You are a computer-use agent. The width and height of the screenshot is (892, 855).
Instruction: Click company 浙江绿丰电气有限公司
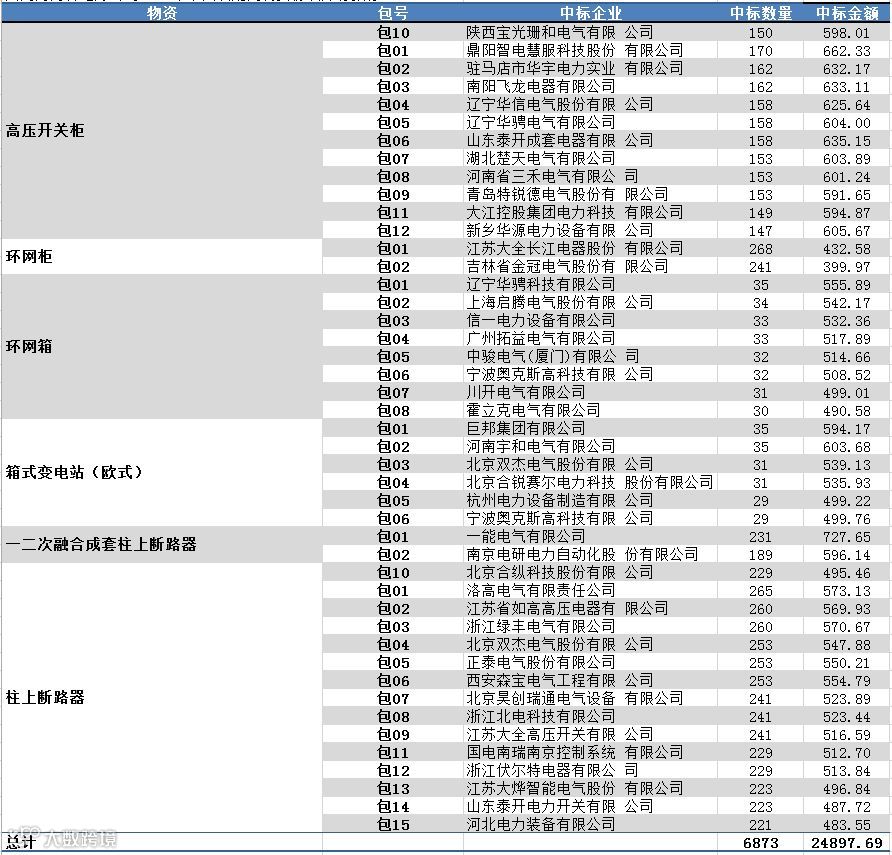[541, 627]
